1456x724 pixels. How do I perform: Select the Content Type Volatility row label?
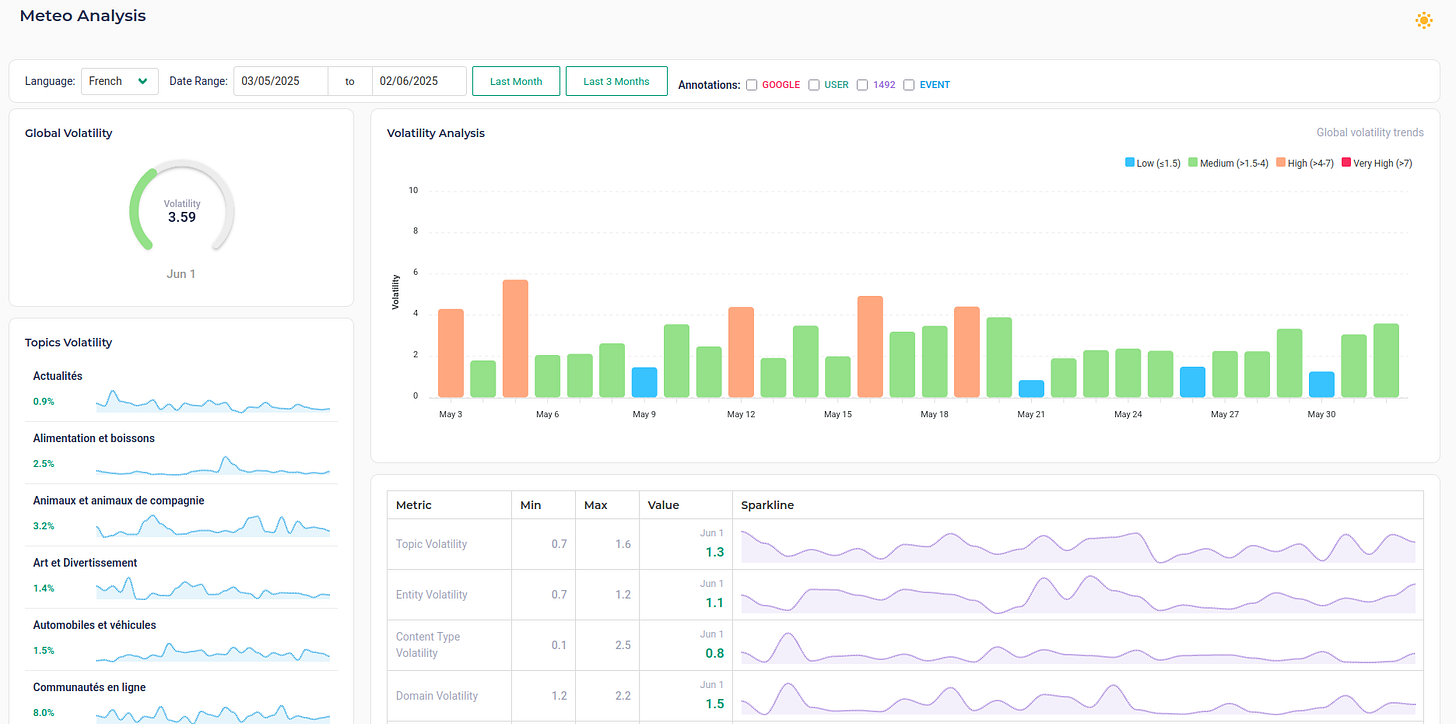coord(428,645)
